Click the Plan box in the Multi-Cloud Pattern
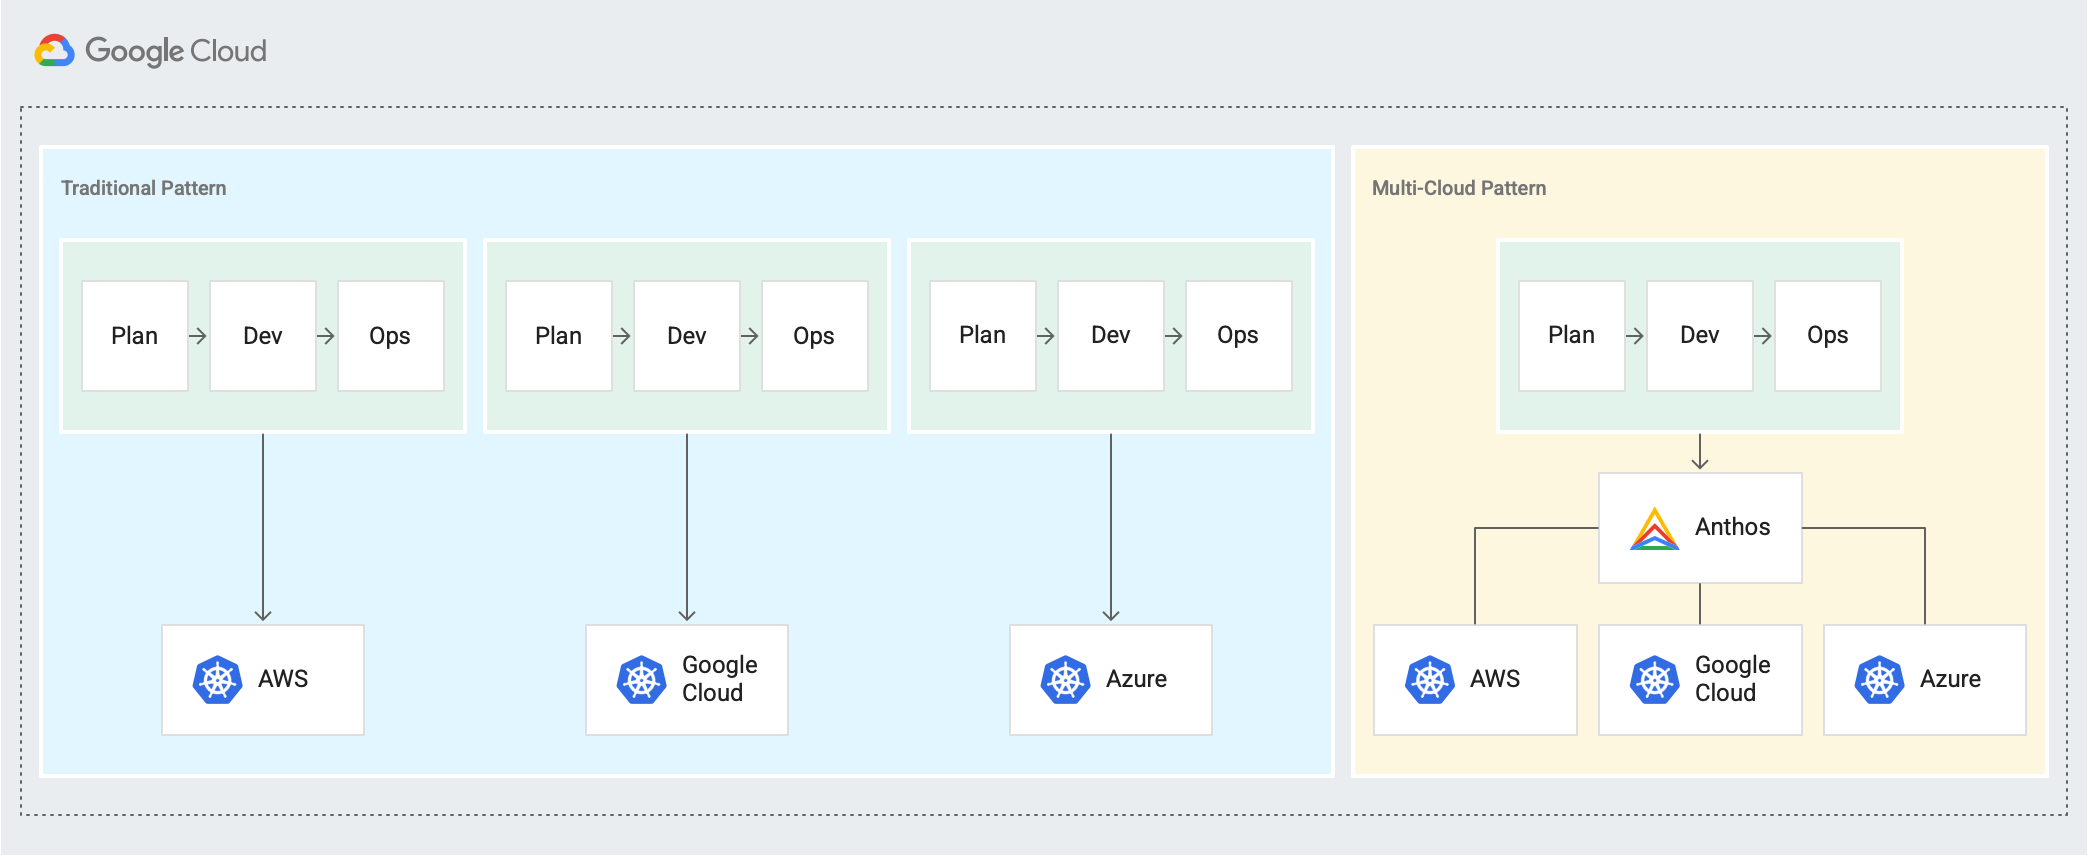 click(1571, 336)
